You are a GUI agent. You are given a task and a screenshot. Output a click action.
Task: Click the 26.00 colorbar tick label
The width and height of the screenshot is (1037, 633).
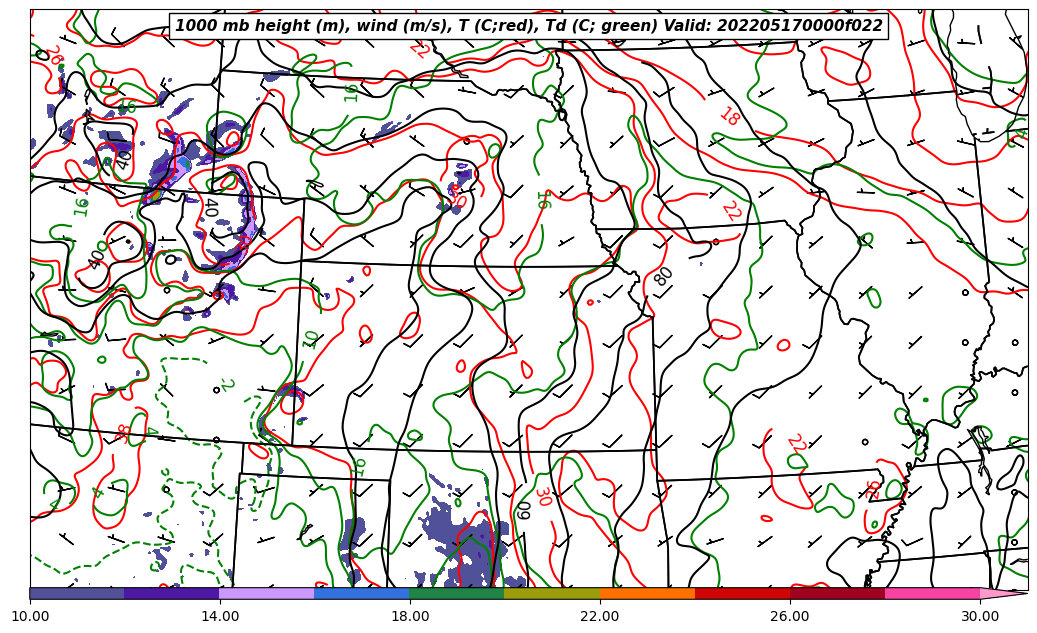coord(790,616)
